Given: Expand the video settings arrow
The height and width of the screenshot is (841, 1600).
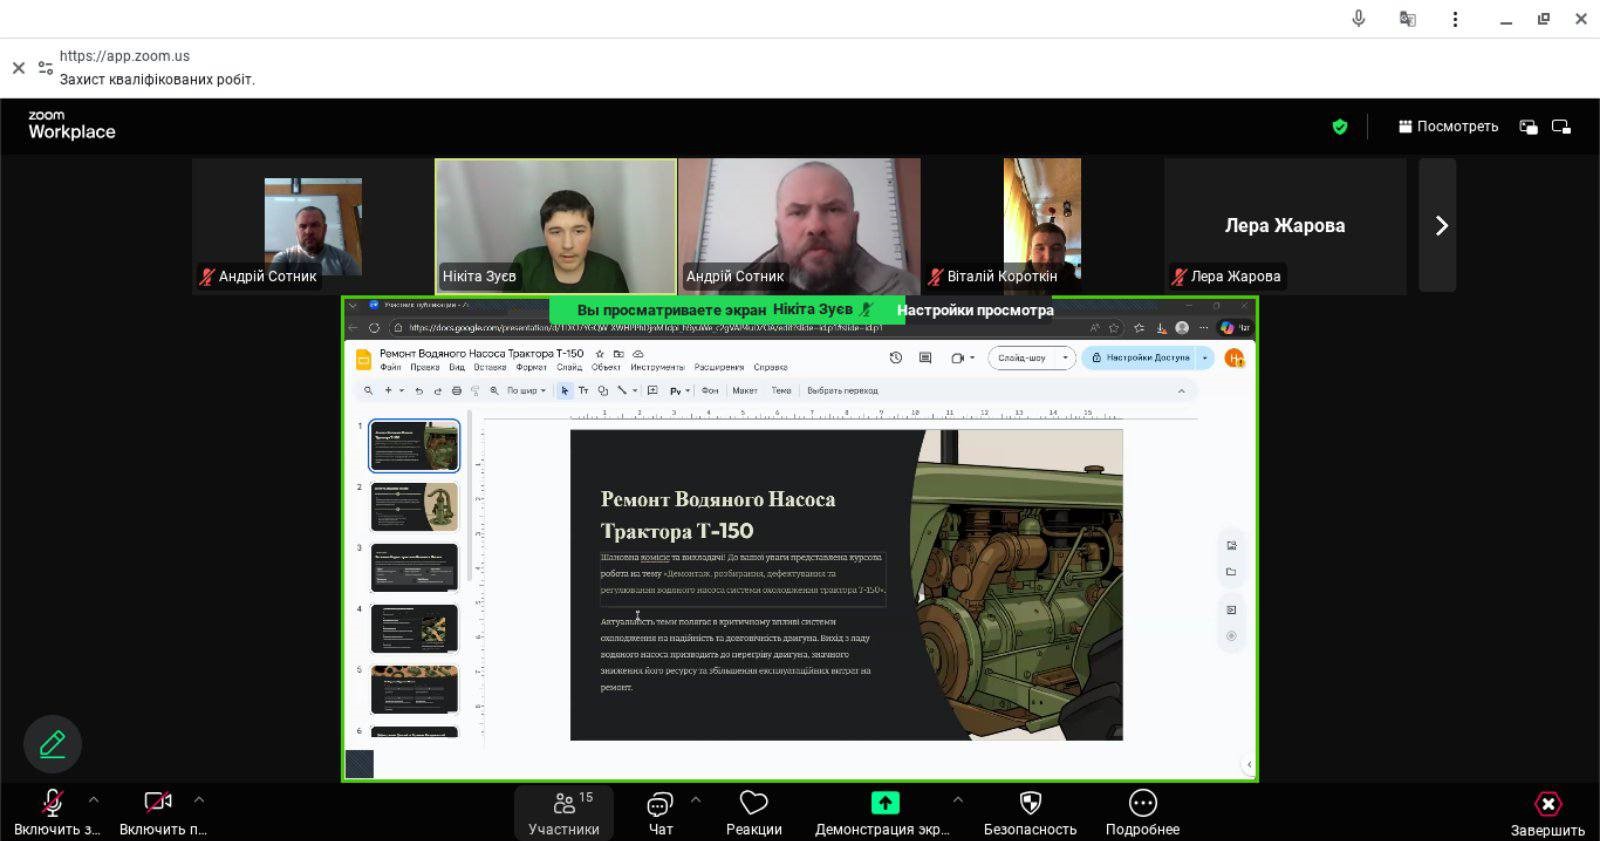Looking at the screenshot, I should [199, 800].
